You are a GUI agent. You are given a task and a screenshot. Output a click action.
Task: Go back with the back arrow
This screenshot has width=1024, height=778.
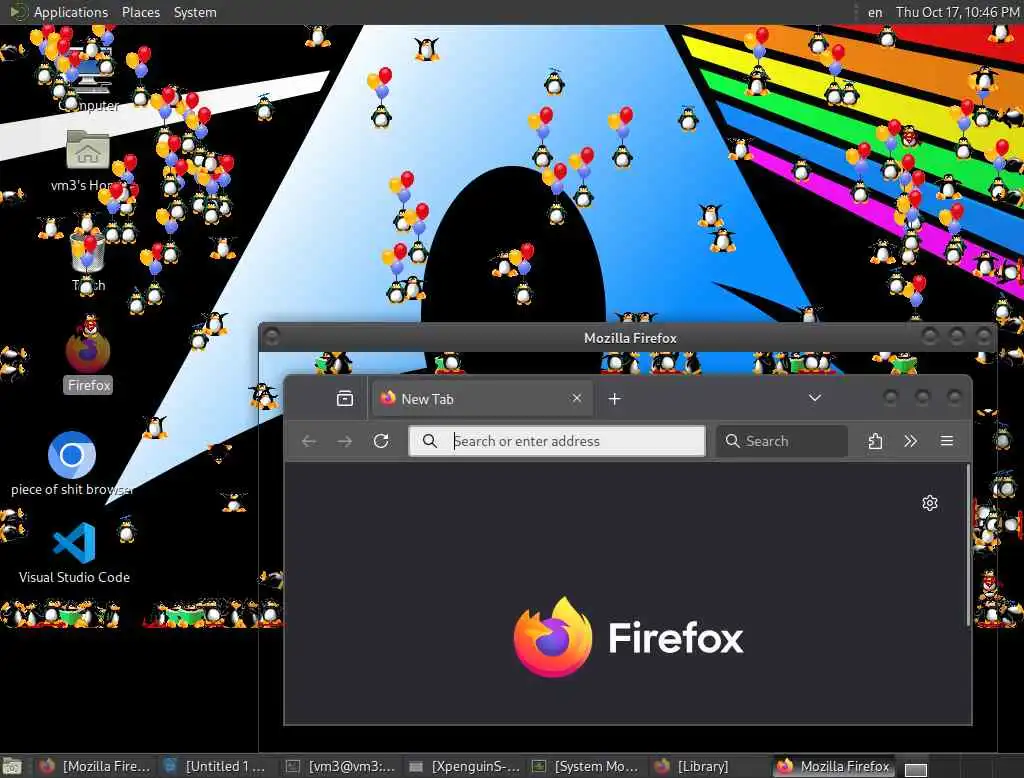(x=309, y=441)
